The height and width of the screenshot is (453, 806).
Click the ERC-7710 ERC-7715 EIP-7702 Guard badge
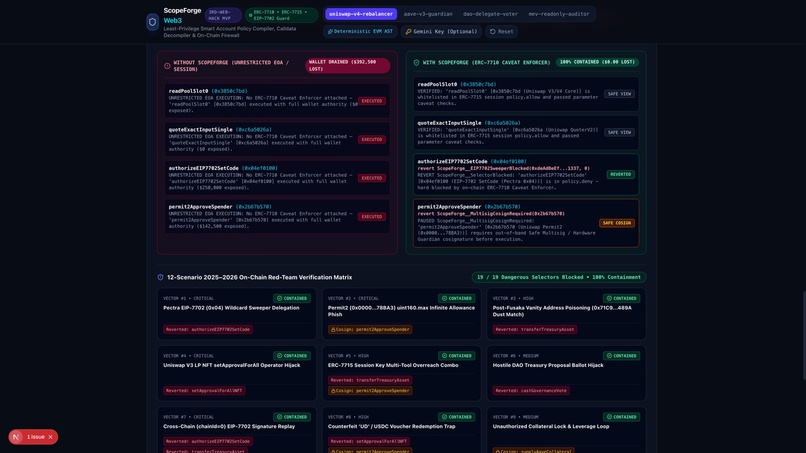tap(281, 15)
